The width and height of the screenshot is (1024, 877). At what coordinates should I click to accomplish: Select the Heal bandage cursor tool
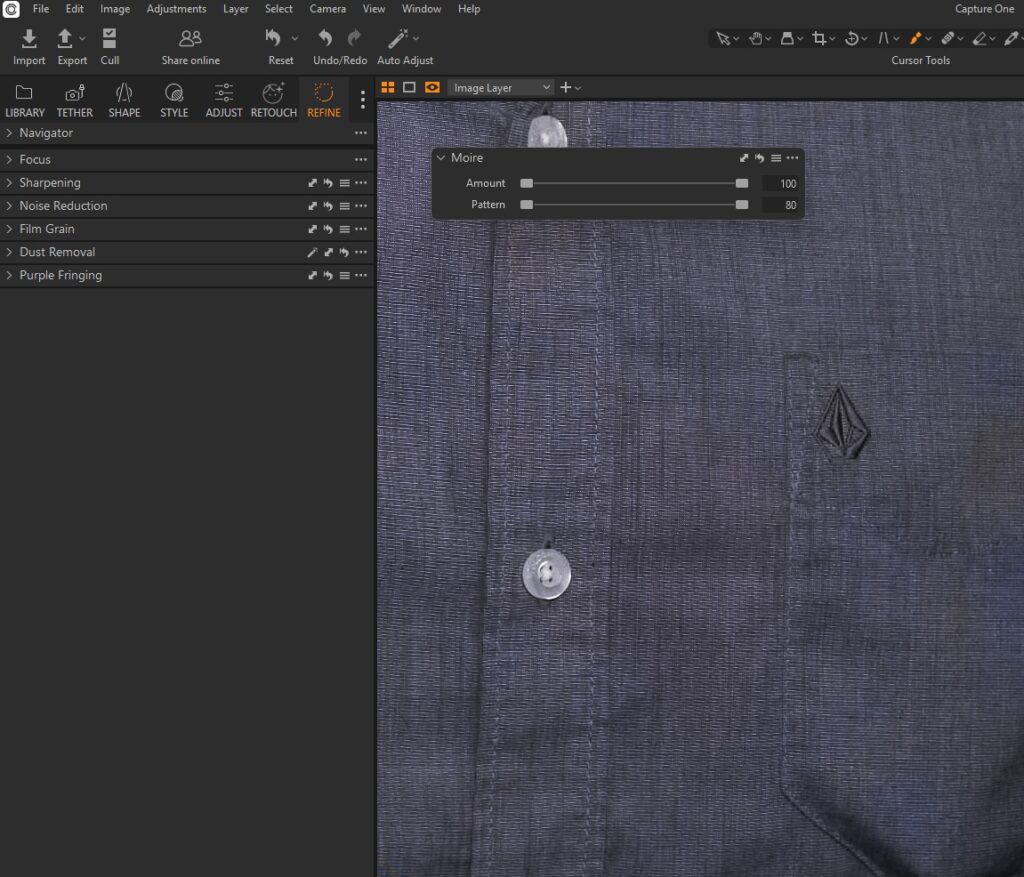[947, 38]
